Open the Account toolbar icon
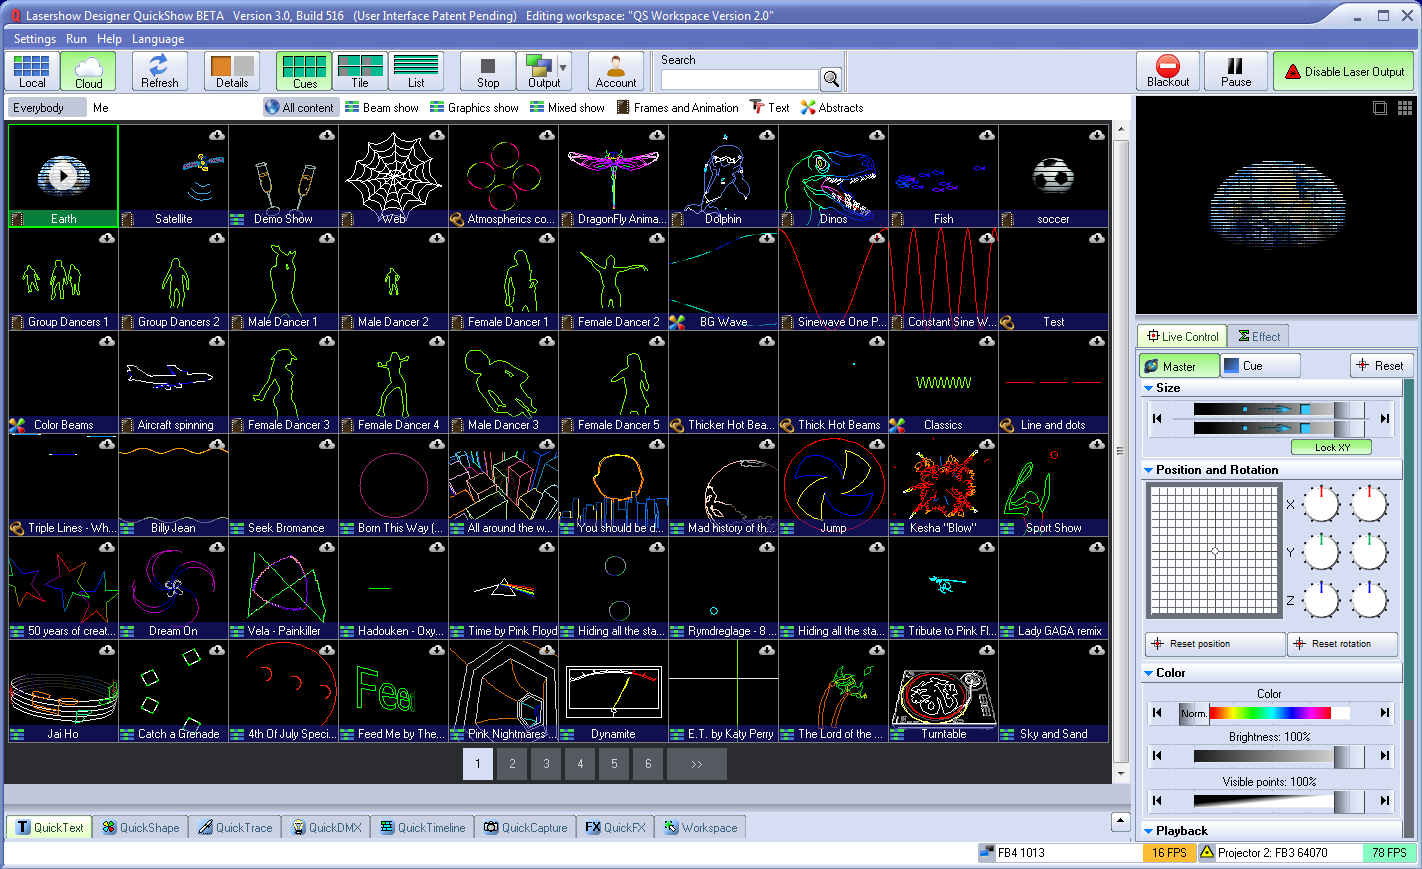 pos(615,71)
